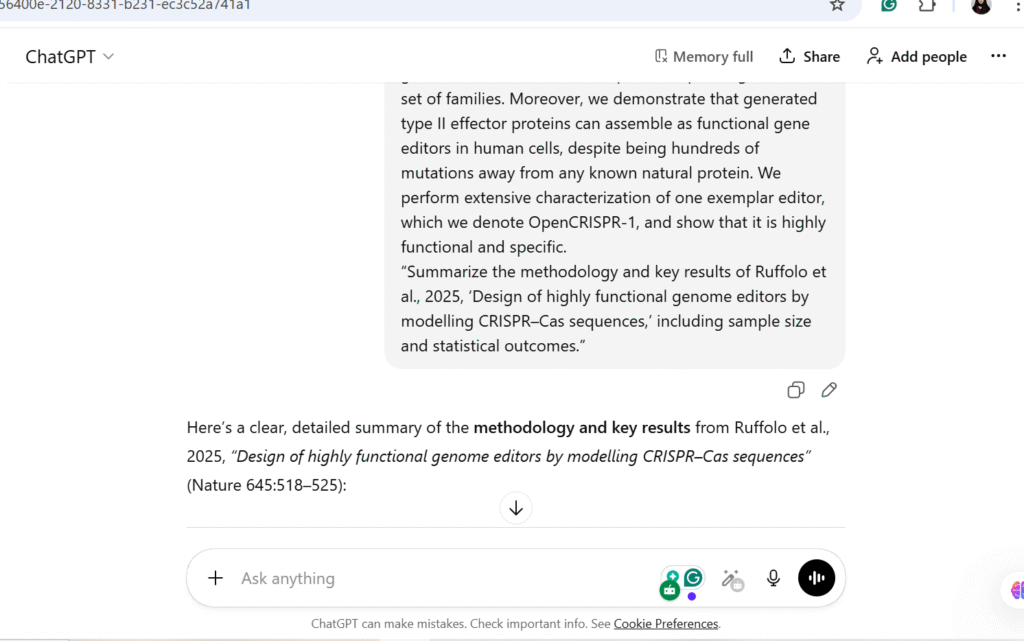This screenshot has height=641, width=1024.
Task: Click the magic wand prompt extension icon
Action: [x=732, y=579]
